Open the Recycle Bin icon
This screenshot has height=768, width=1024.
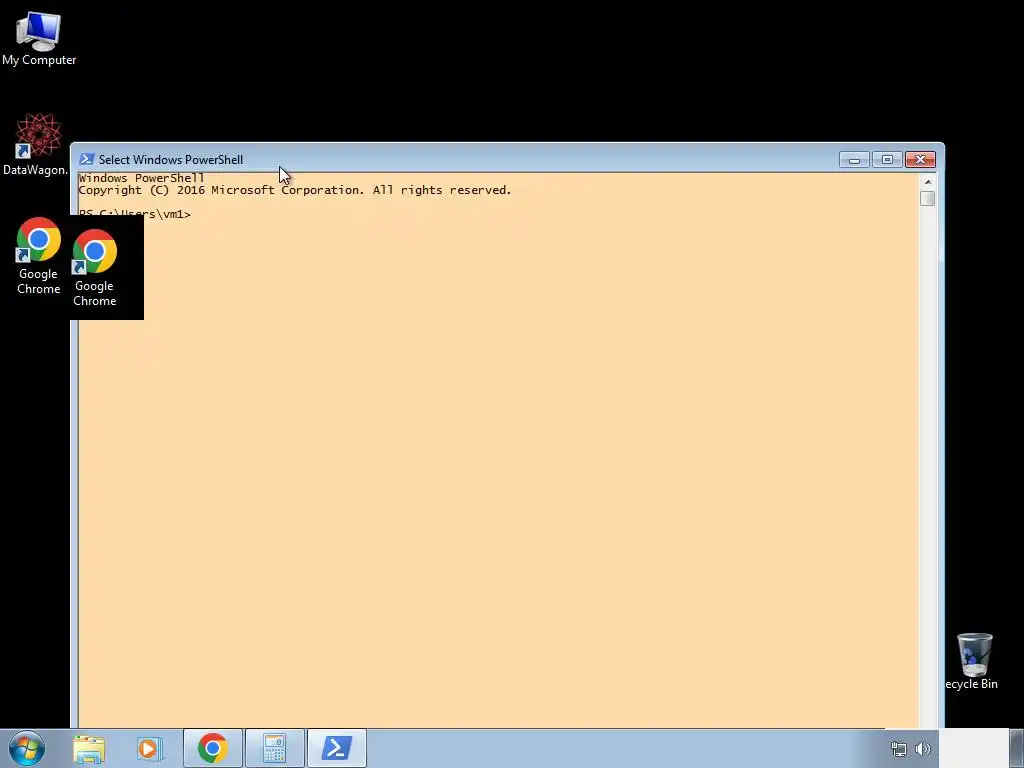pyautogui.click(x=973, y=662)
